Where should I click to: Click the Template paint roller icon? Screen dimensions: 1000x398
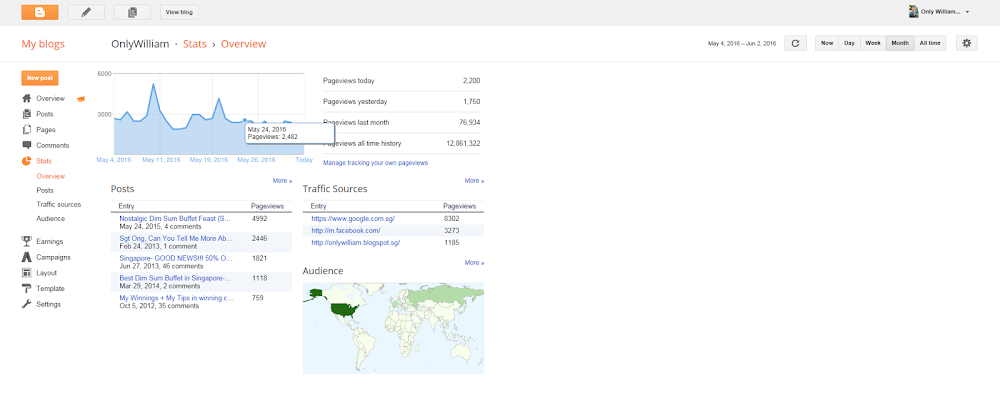click(x=26, y=288)
